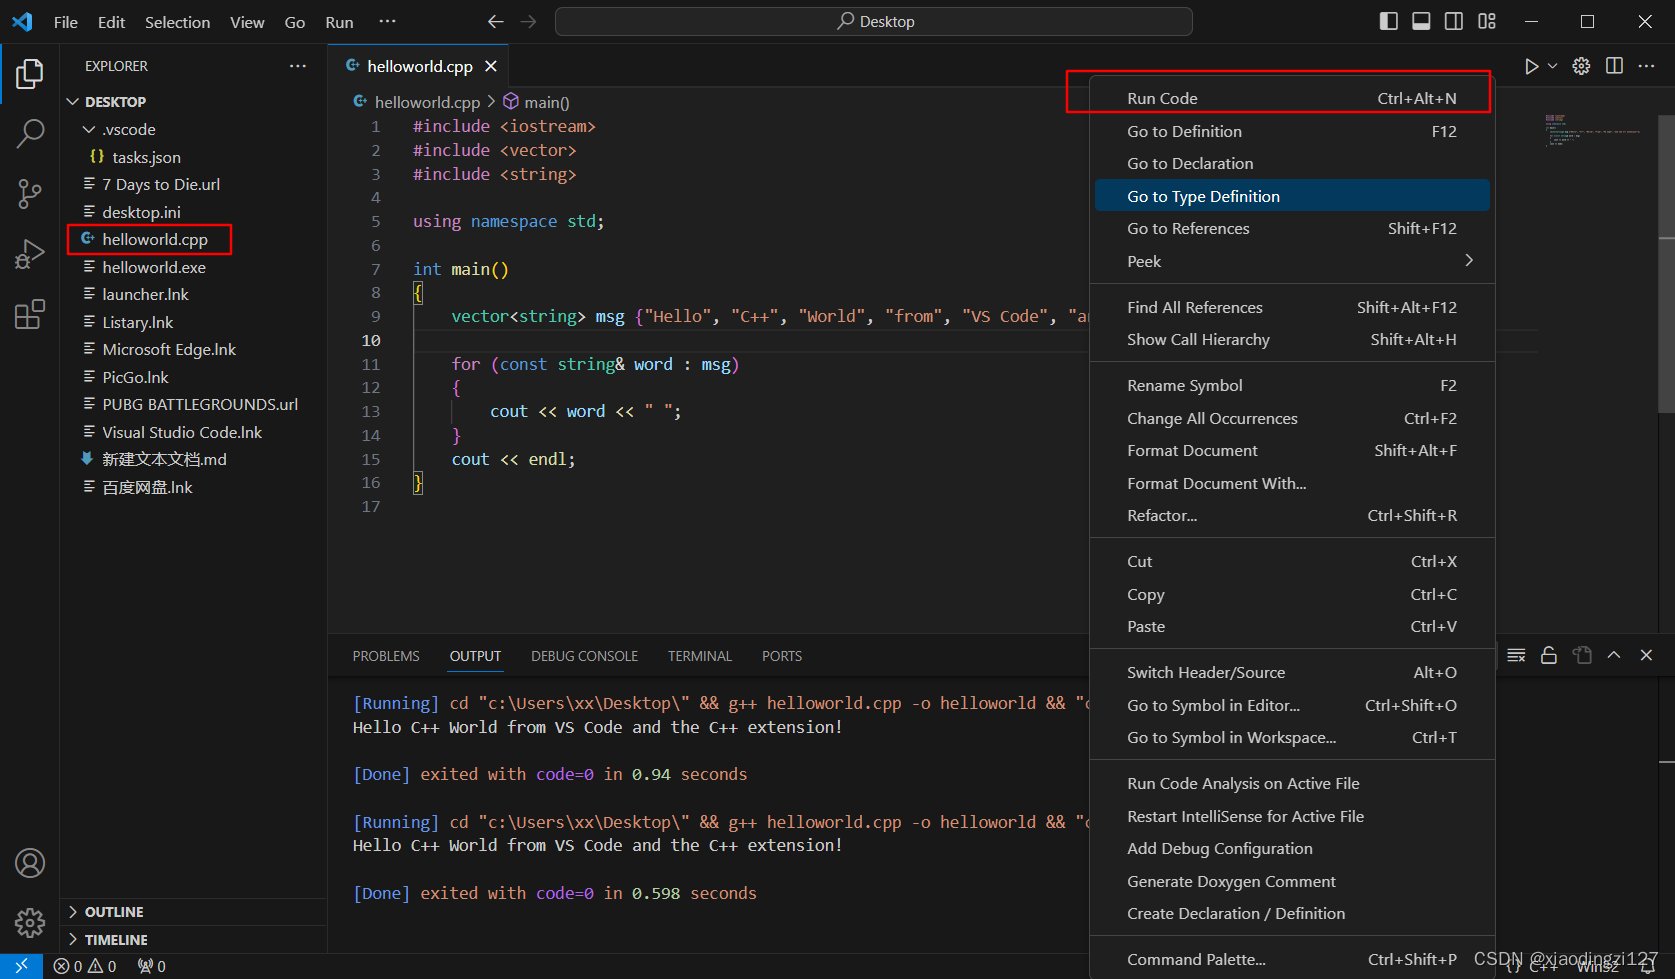Toggle the Secondary Side Bar layout icon

click(1454, 21)
